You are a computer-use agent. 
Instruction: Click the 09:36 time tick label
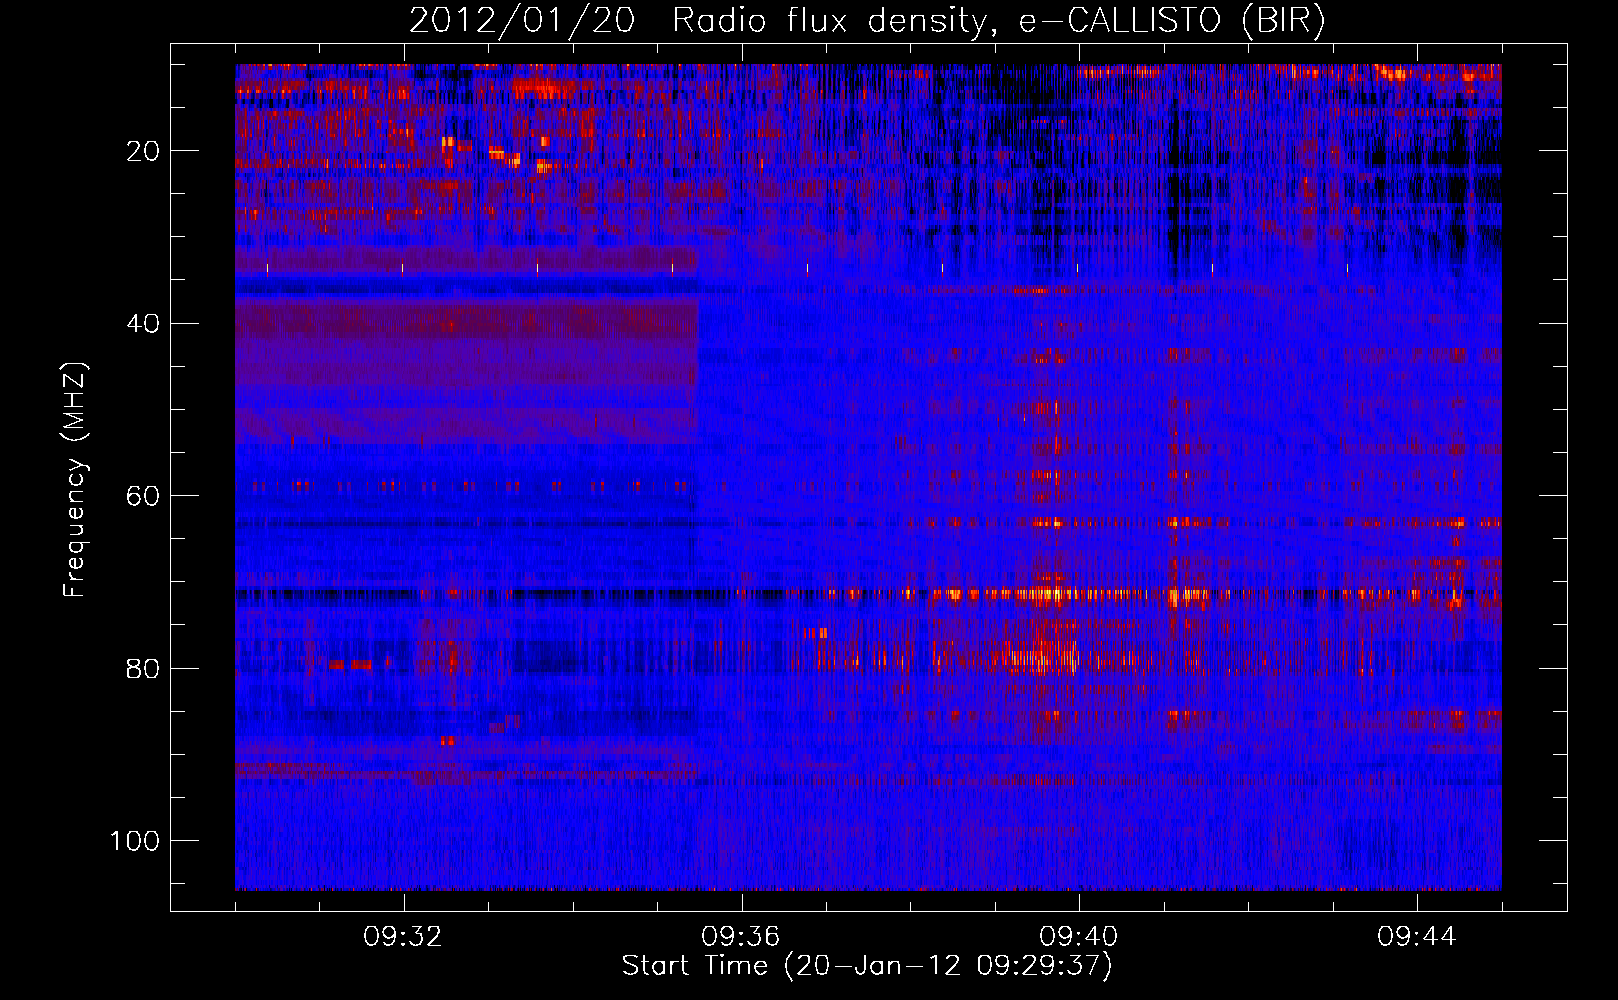(x=741, y=937)
